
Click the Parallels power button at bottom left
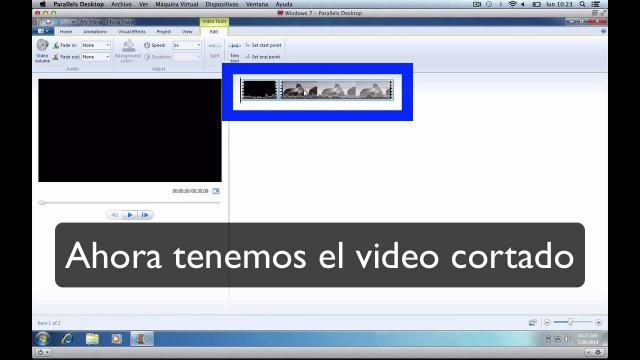[x=42, y=352]
